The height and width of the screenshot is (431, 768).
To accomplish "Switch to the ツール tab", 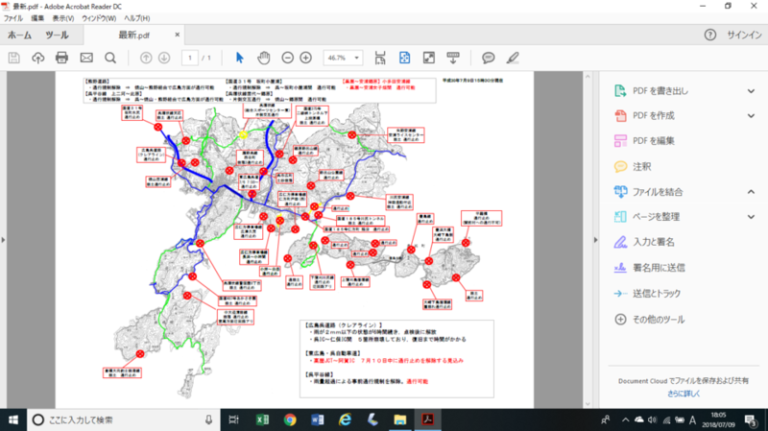I will click(56, 35).
